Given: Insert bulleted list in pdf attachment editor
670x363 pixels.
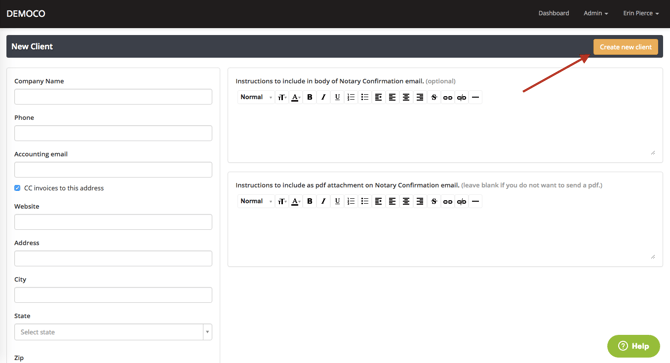Looking at the screenshot, I should [364, 201].
